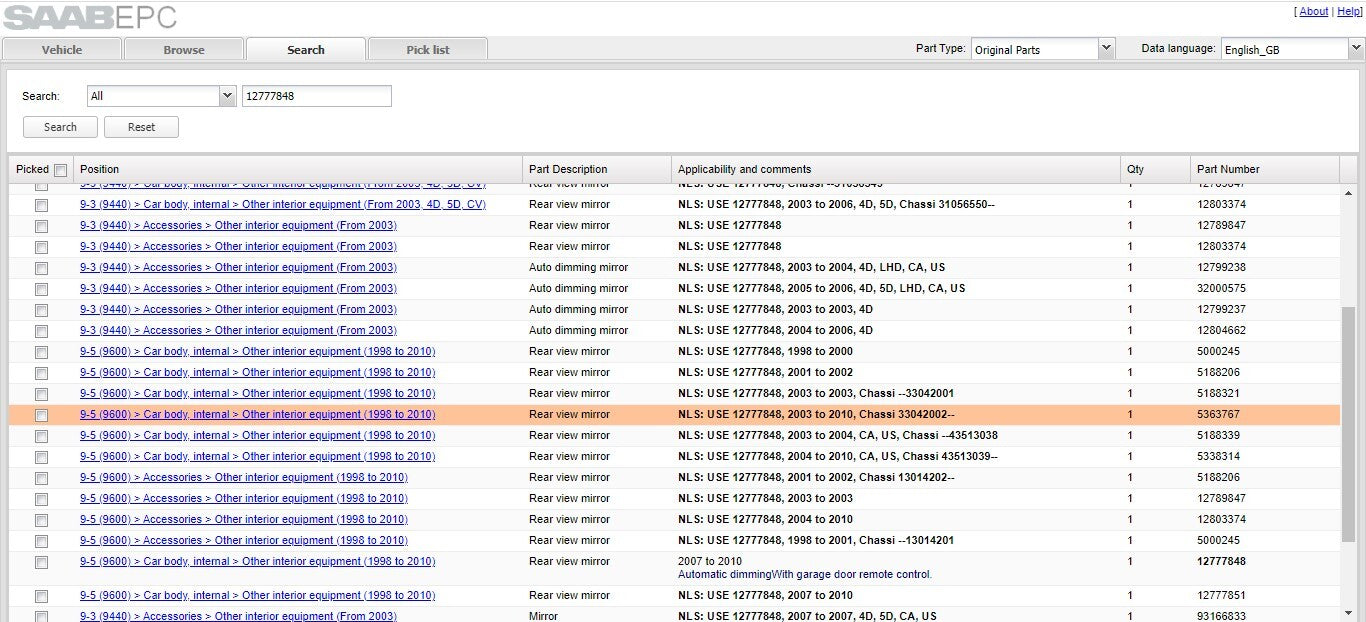Viewport: 1366px width, 622px height.
Task: Open the Pick list tab
Action: [x=428, y=49]
